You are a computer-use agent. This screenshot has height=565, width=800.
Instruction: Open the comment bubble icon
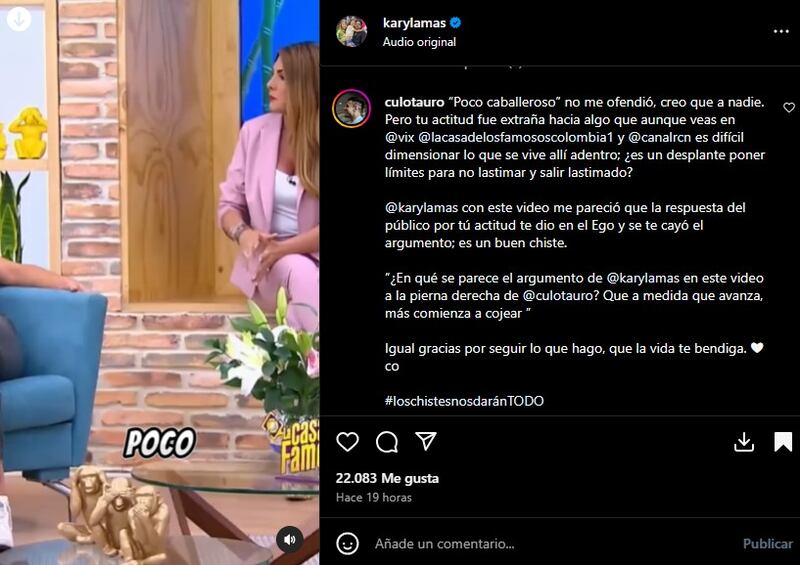click(387, 442)
